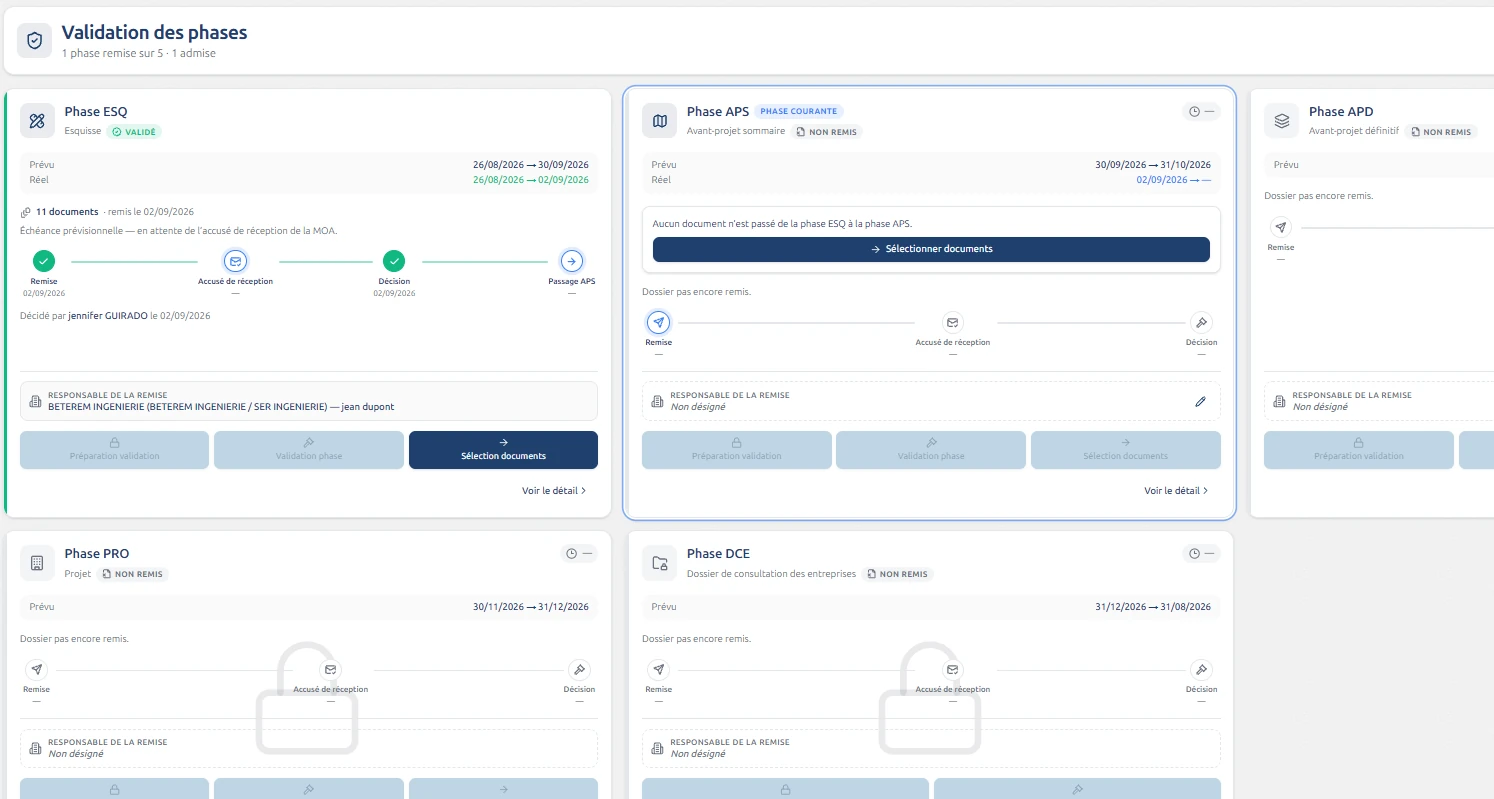The width and height of the screenshot is (1494, 799).
Task: Click the ESQ Remise green check step
Action: (43, 261)
